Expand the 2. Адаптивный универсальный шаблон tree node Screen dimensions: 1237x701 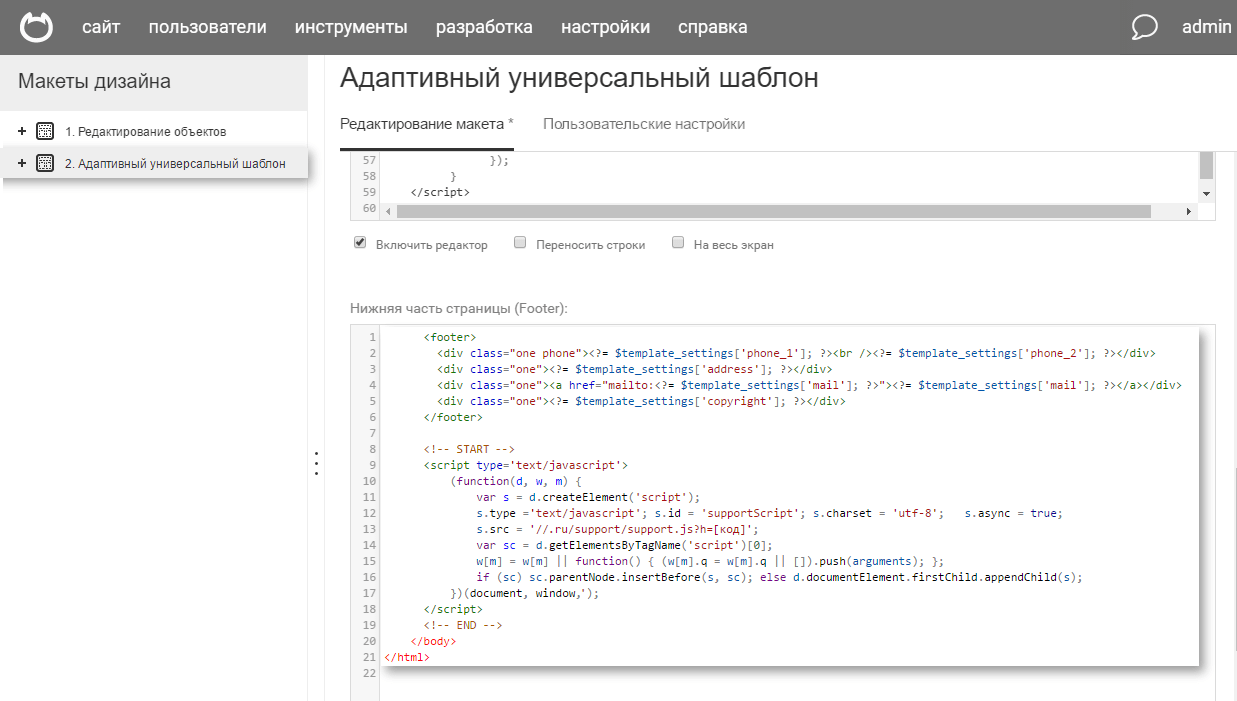[x=22, y=163]
